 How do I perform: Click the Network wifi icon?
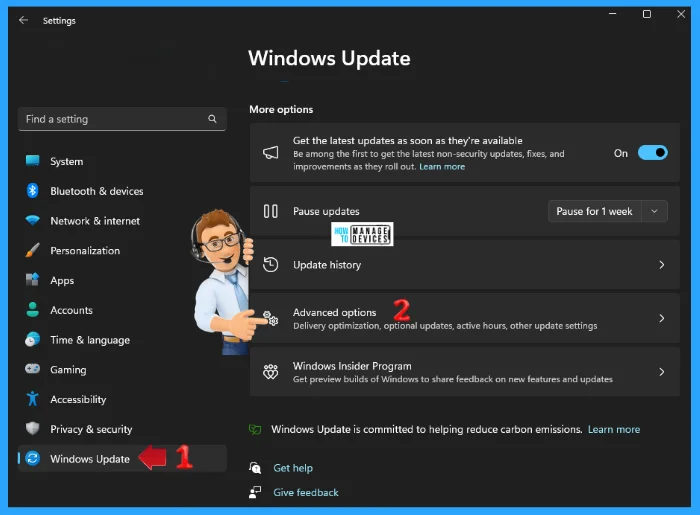[33, 220]
